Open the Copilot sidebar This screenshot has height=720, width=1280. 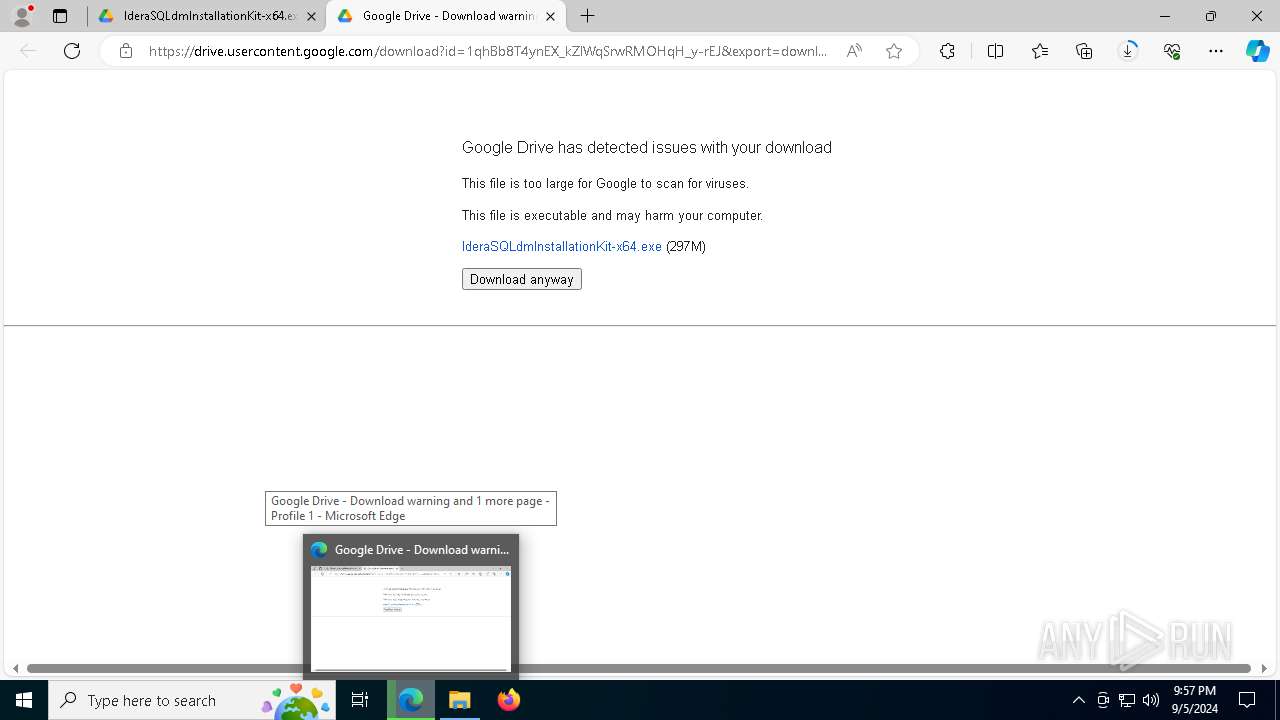[1257, 51]
